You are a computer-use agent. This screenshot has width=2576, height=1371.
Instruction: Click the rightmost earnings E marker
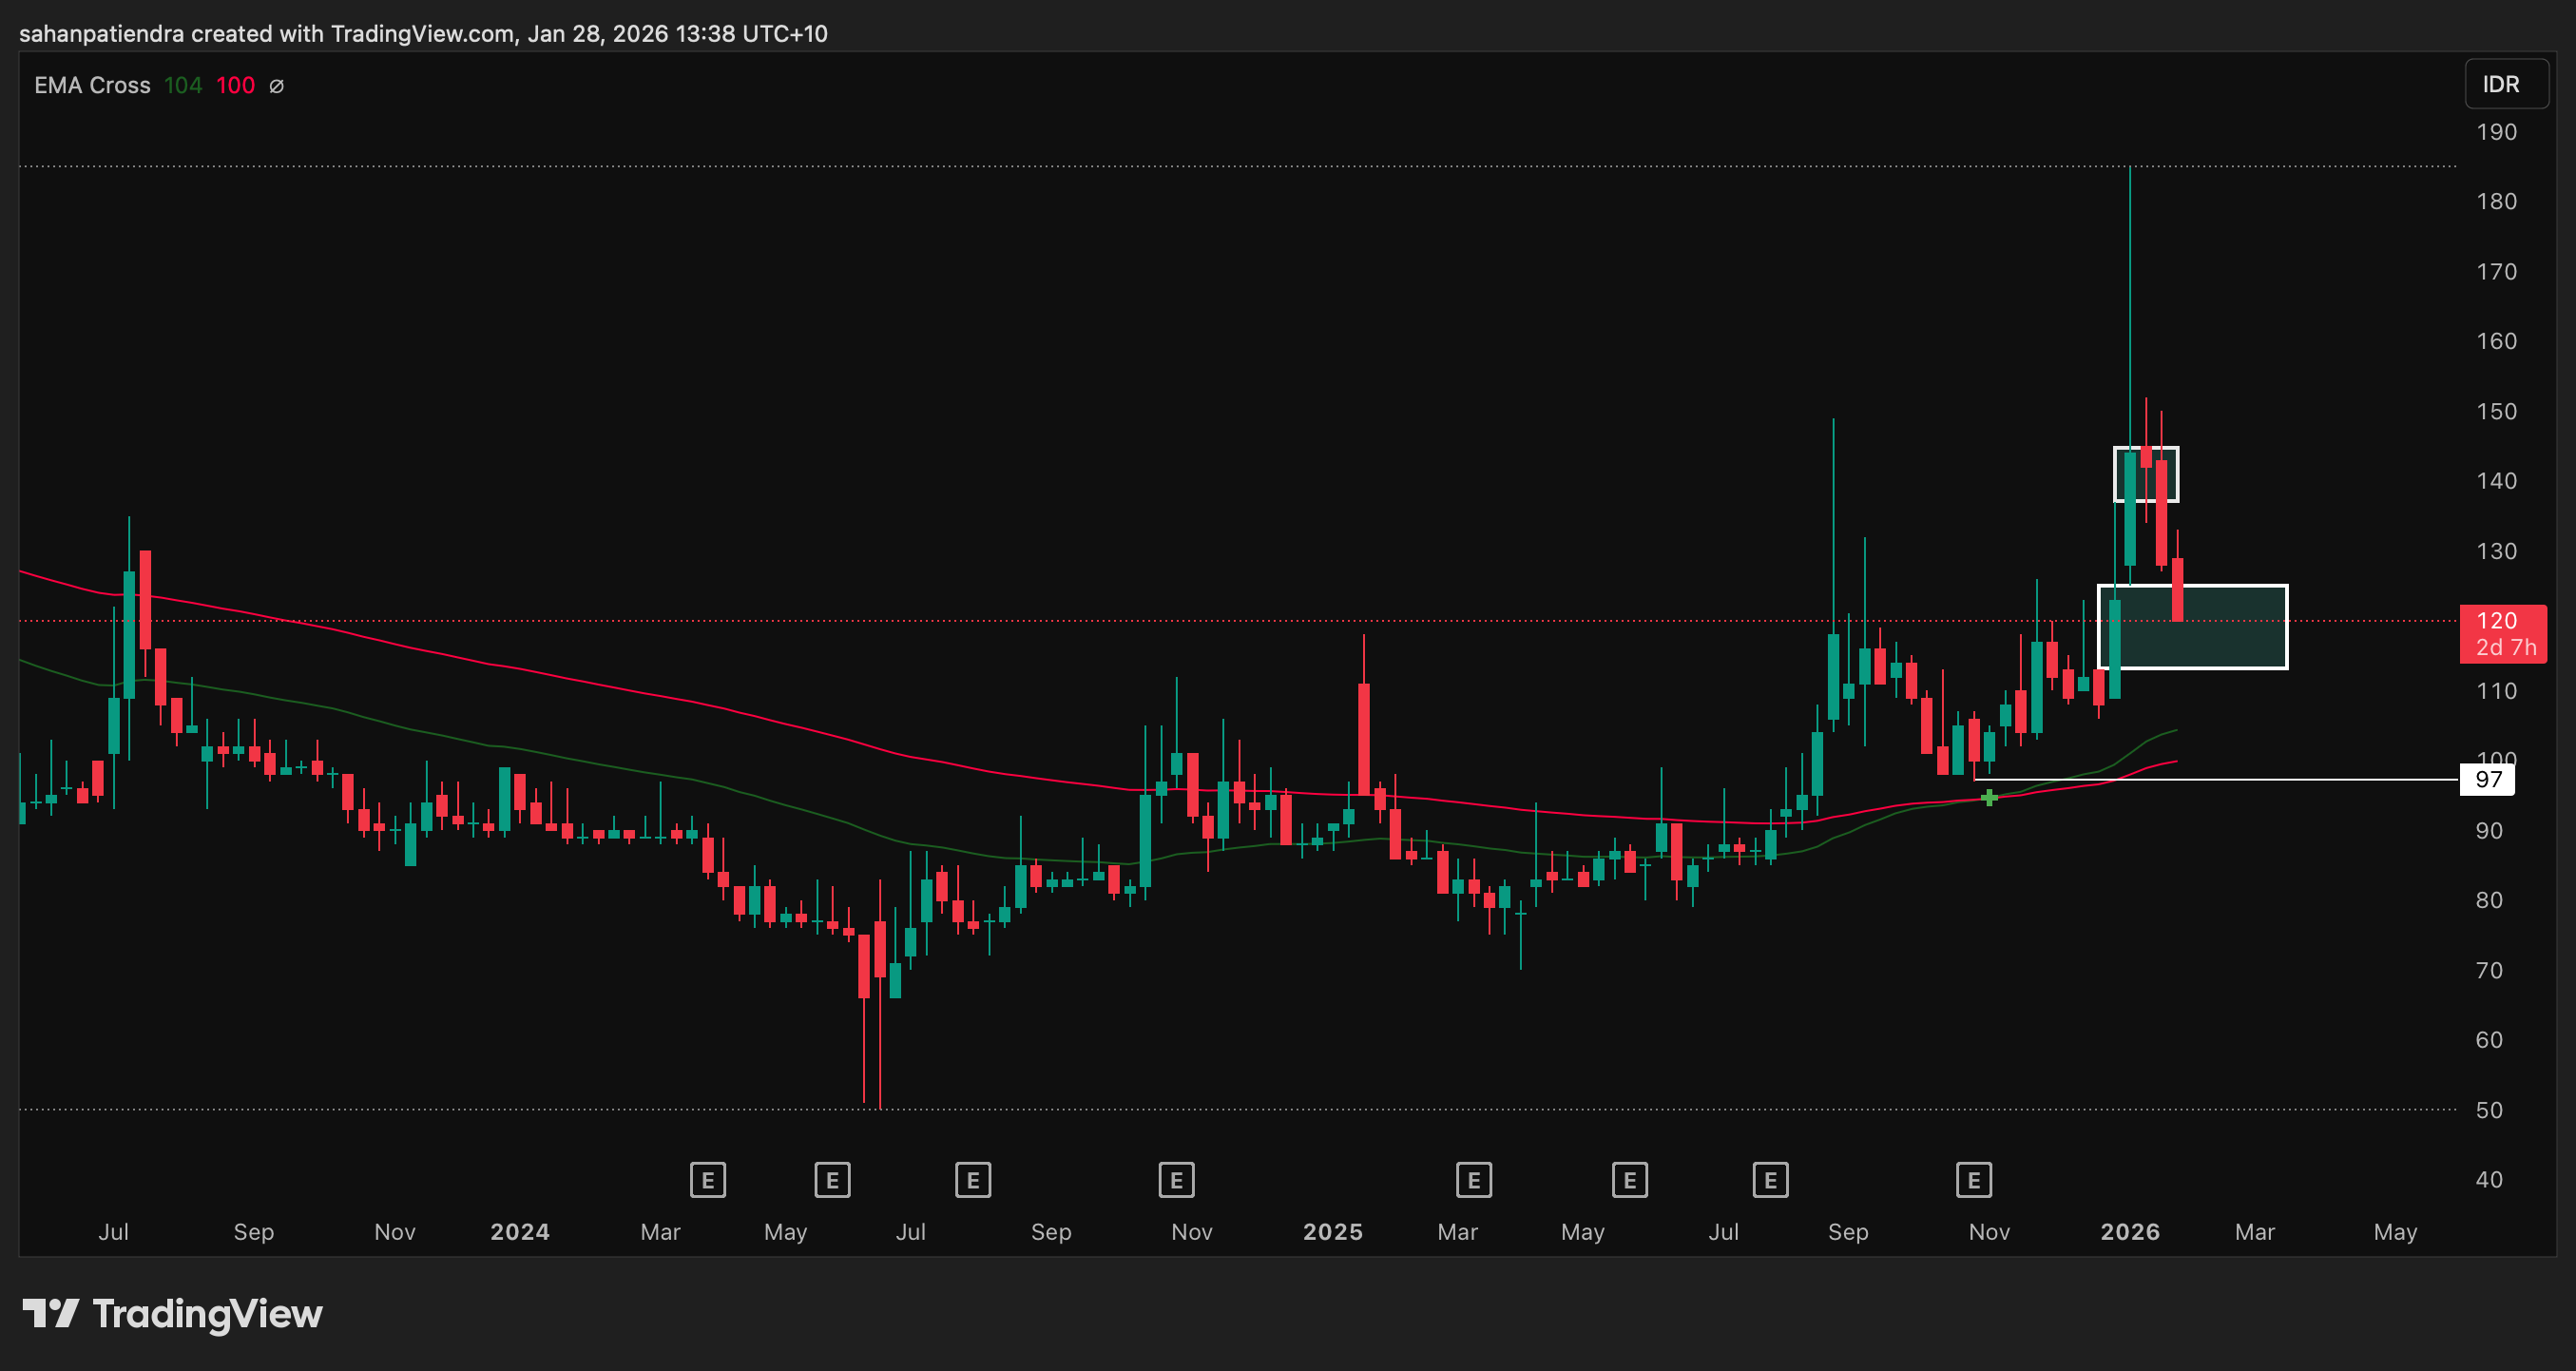click(1973, 1180)
